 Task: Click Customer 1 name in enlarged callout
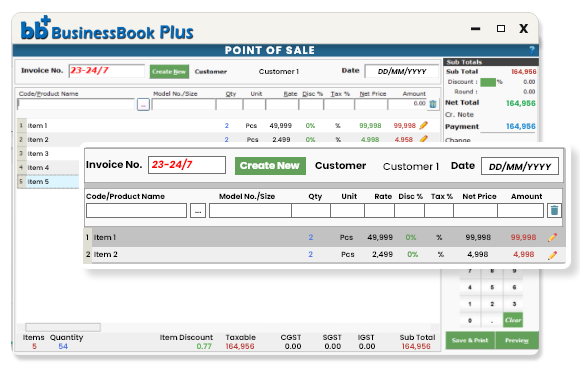pos(411,166)
